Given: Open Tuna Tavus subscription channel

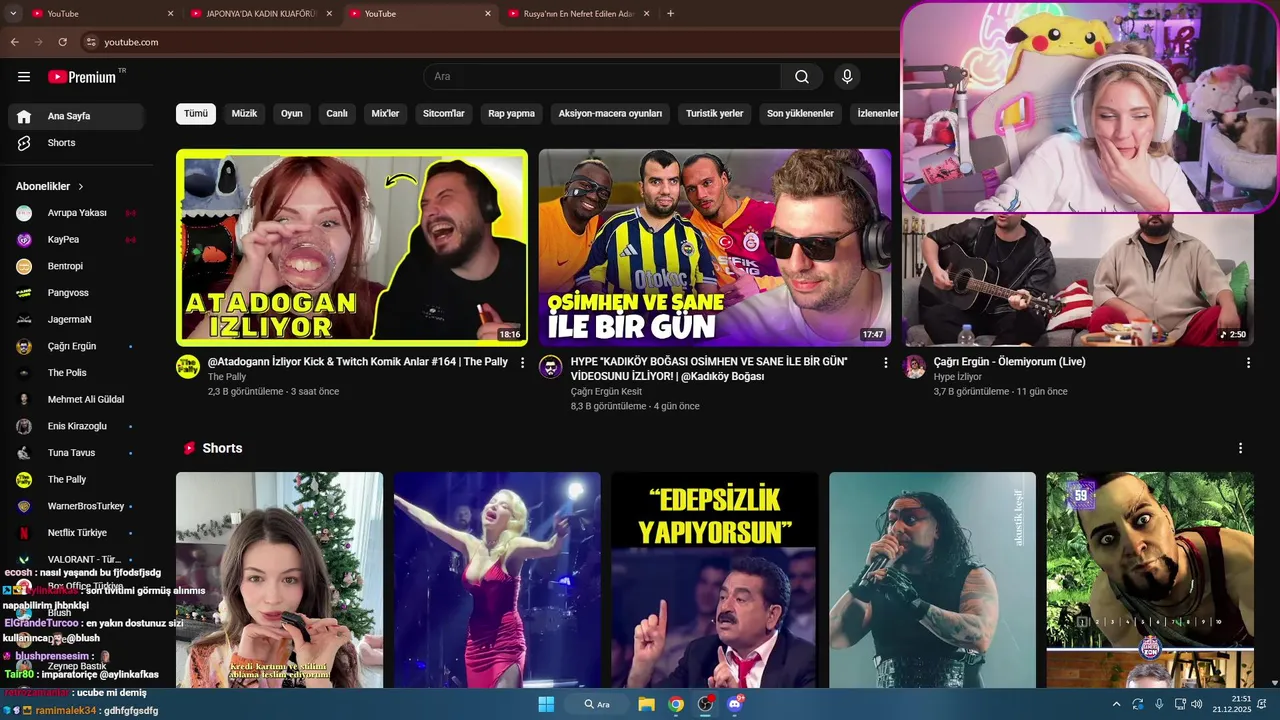Looking at the screenshot, I should coord(77,453).
